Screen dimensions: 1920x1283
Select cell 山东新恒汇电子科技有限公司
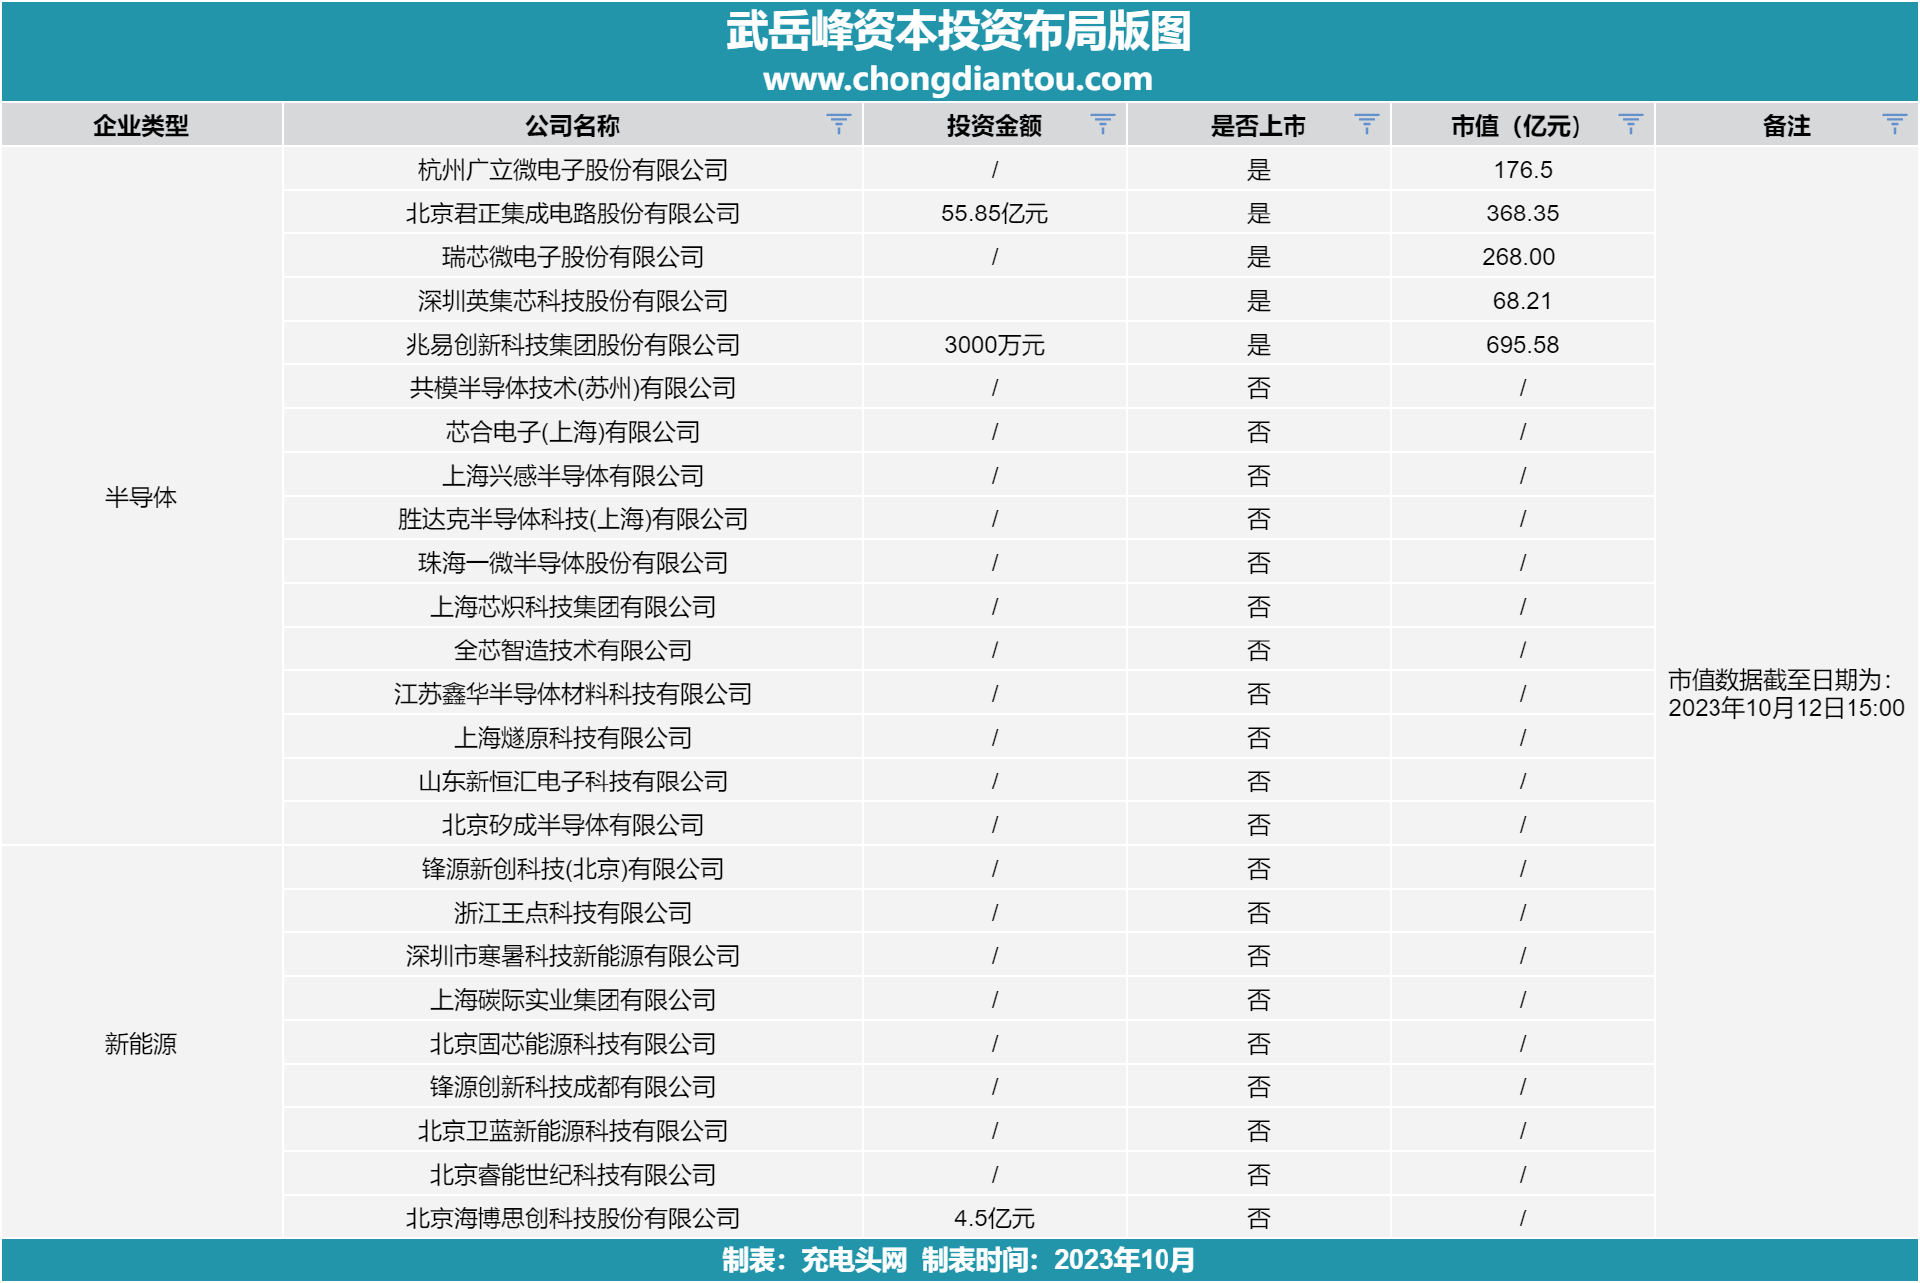tap(572, 781)
